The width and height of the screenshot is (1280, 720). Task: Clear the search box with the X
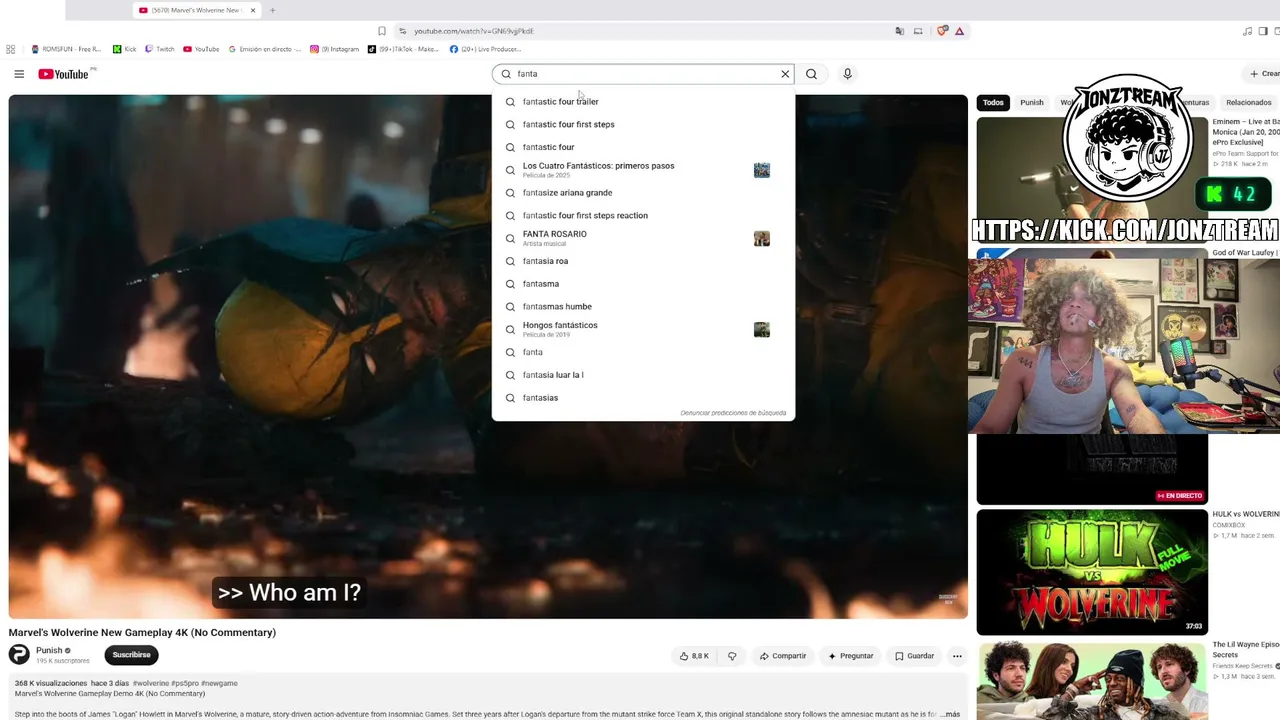point(785,74)
